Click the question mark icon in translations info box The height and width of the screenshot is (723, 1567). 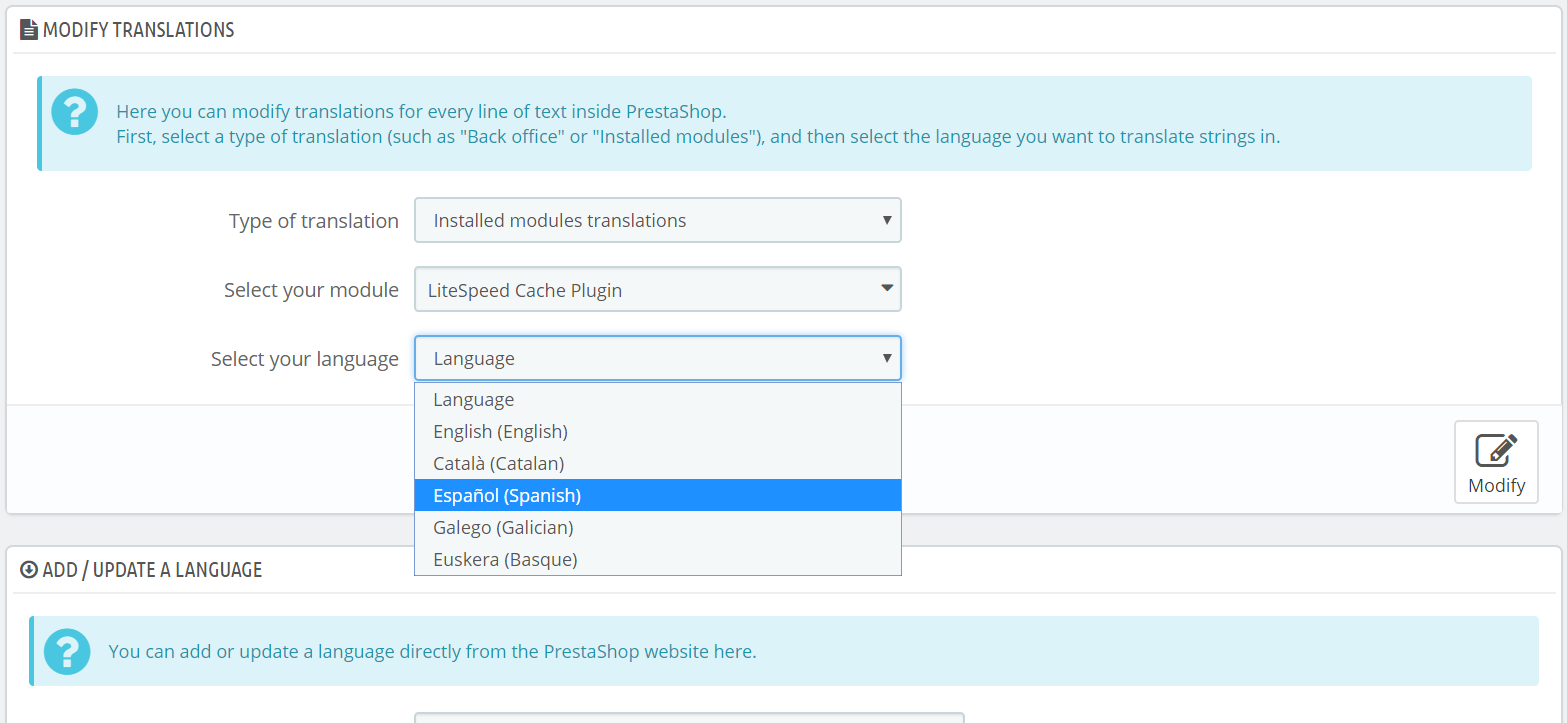coord(75,112)
